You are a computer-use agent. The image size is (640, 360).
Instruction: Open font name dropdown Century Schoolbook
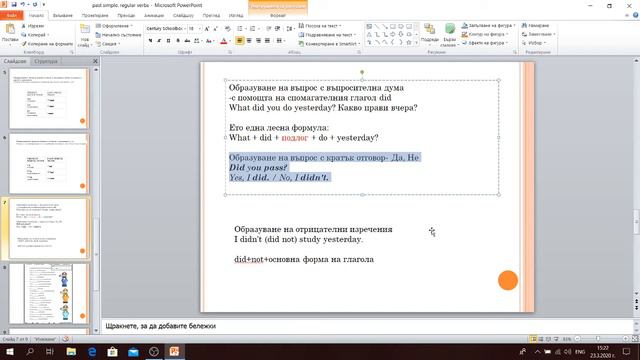click(184, 29)
